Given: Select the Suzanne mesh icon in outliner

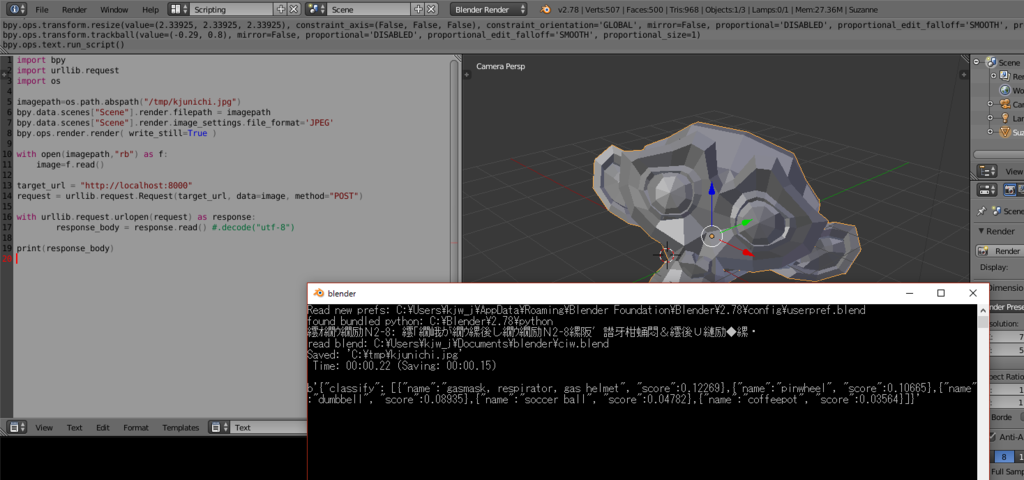Looking at the screenshot, I should click(x=1005, y=132).
